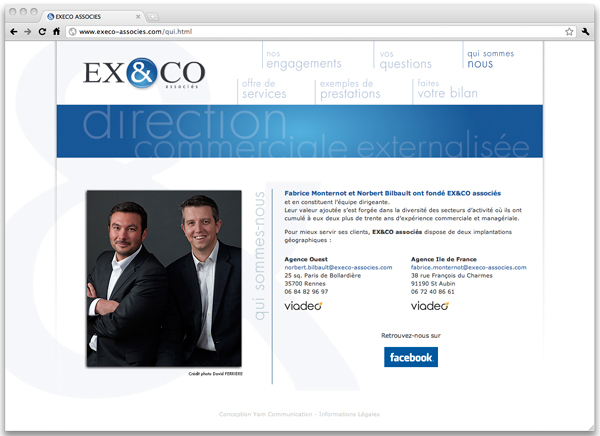The height and width of the screenshot is (436, 600).
Task: Open the 'qui sommes nous' menu item
Action: click(x=491, y=59)
